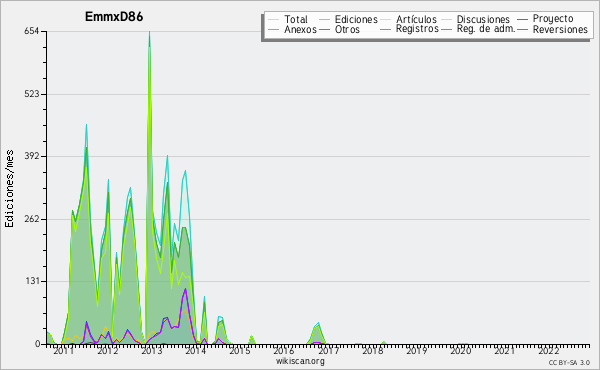
Task: Click the 2016 x-axis label
Action: [284, 351]
